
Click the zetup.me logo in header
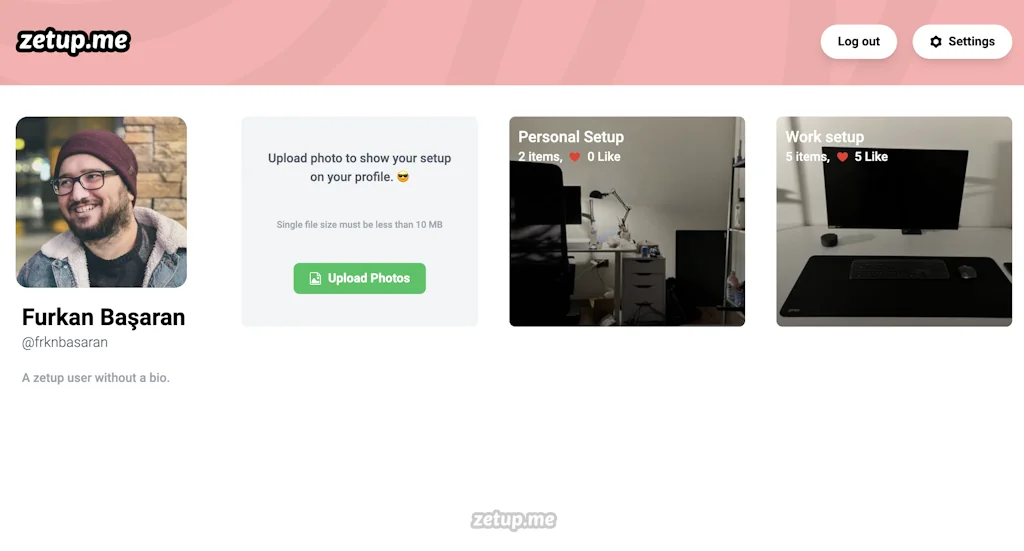click(73, 41)
